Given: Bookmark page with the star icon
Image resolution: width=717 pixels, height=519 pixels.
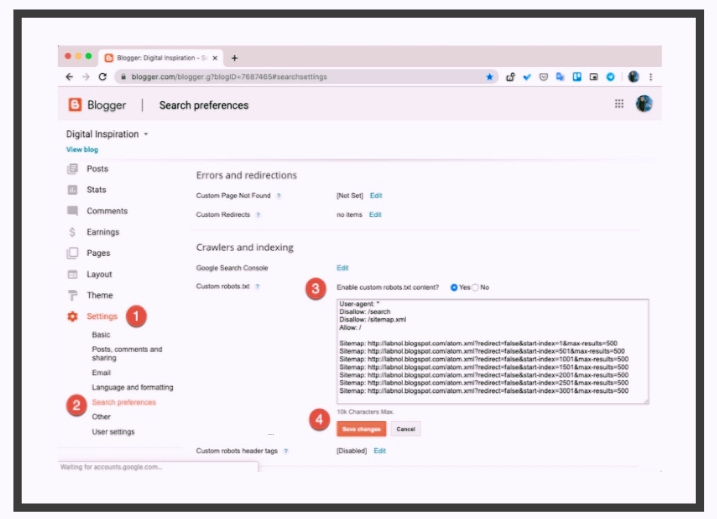Looking at the screenshot, I should (x=490, y=77).
